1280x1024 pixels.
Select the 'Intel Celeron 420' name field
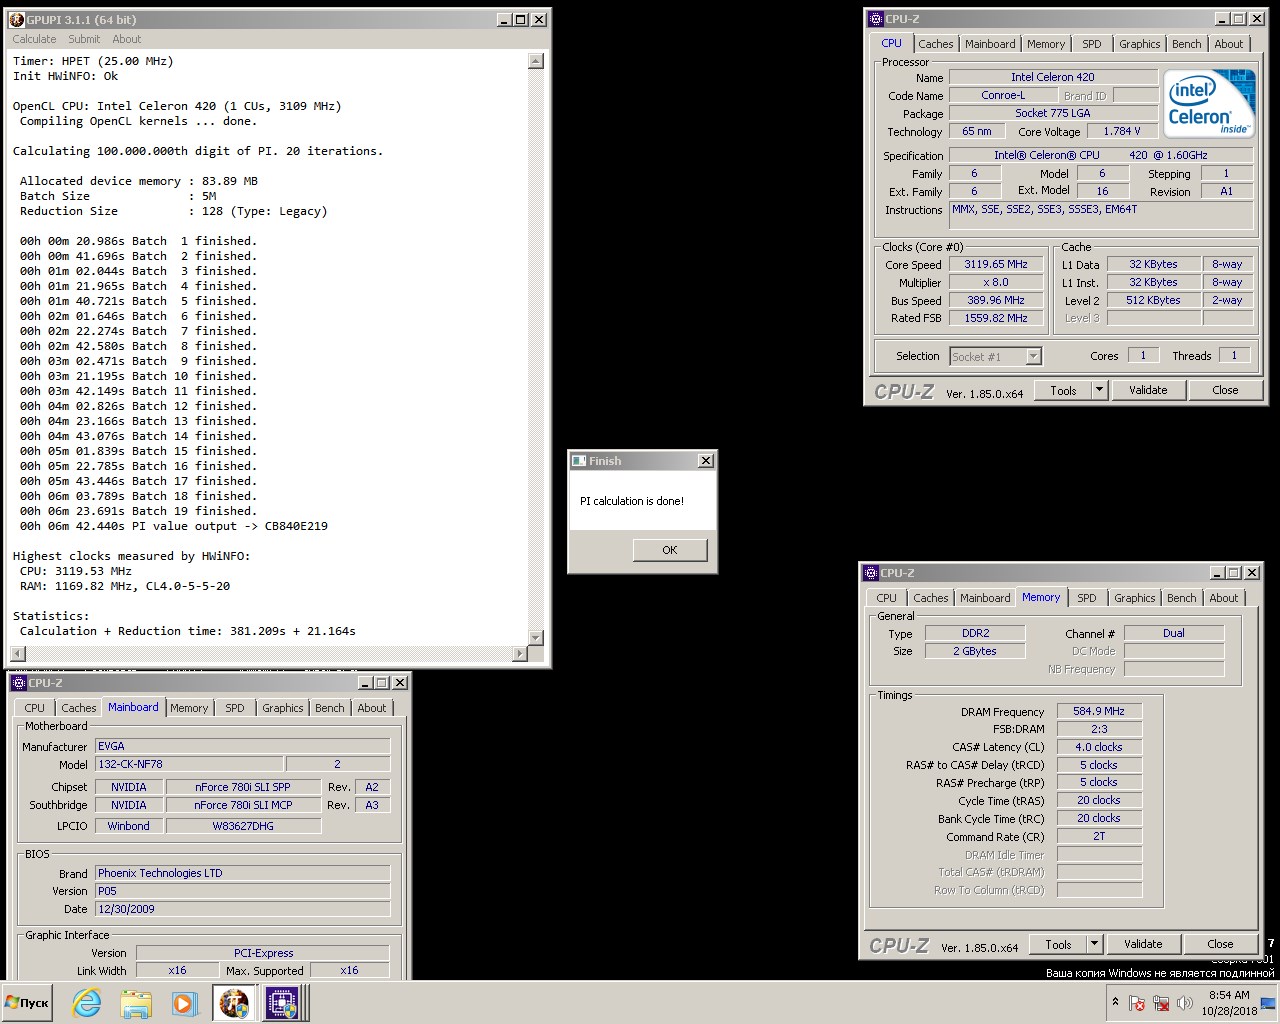pos(1053,77)
